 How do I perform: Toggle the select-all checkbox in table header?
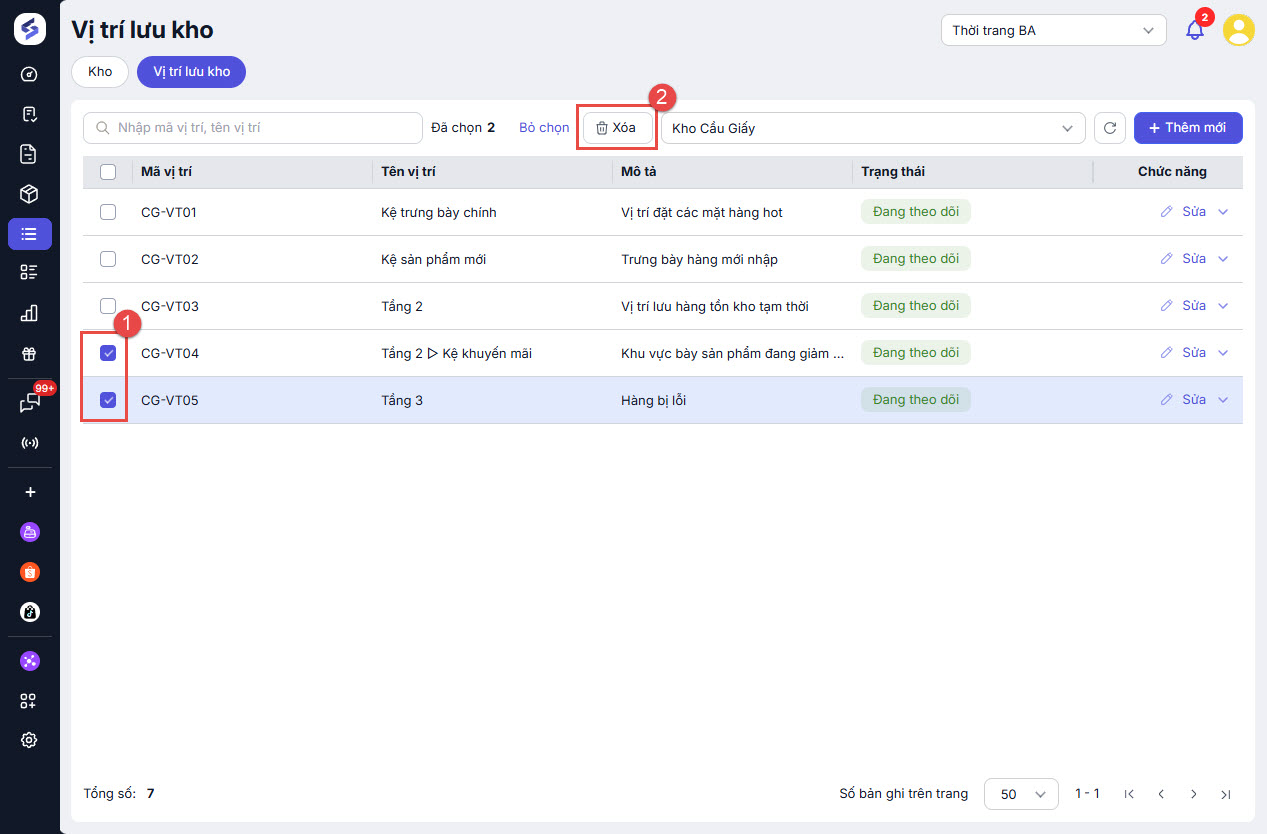[x=108, y=172]
